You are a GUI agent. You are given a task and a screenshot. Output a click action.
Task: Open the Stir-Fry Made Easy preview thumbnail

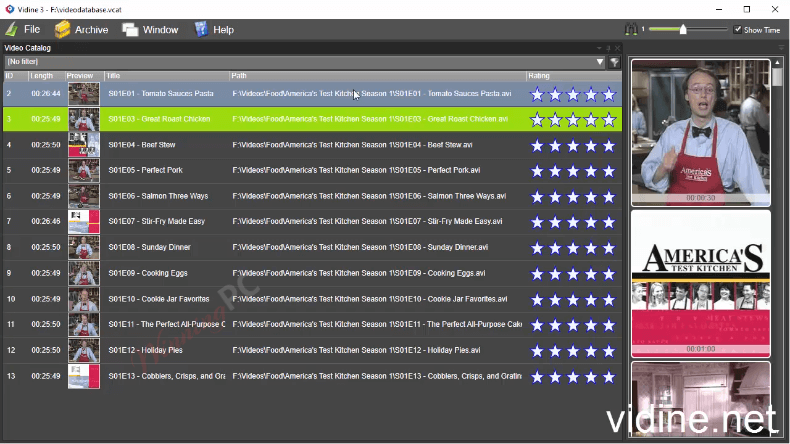(84, 222)
